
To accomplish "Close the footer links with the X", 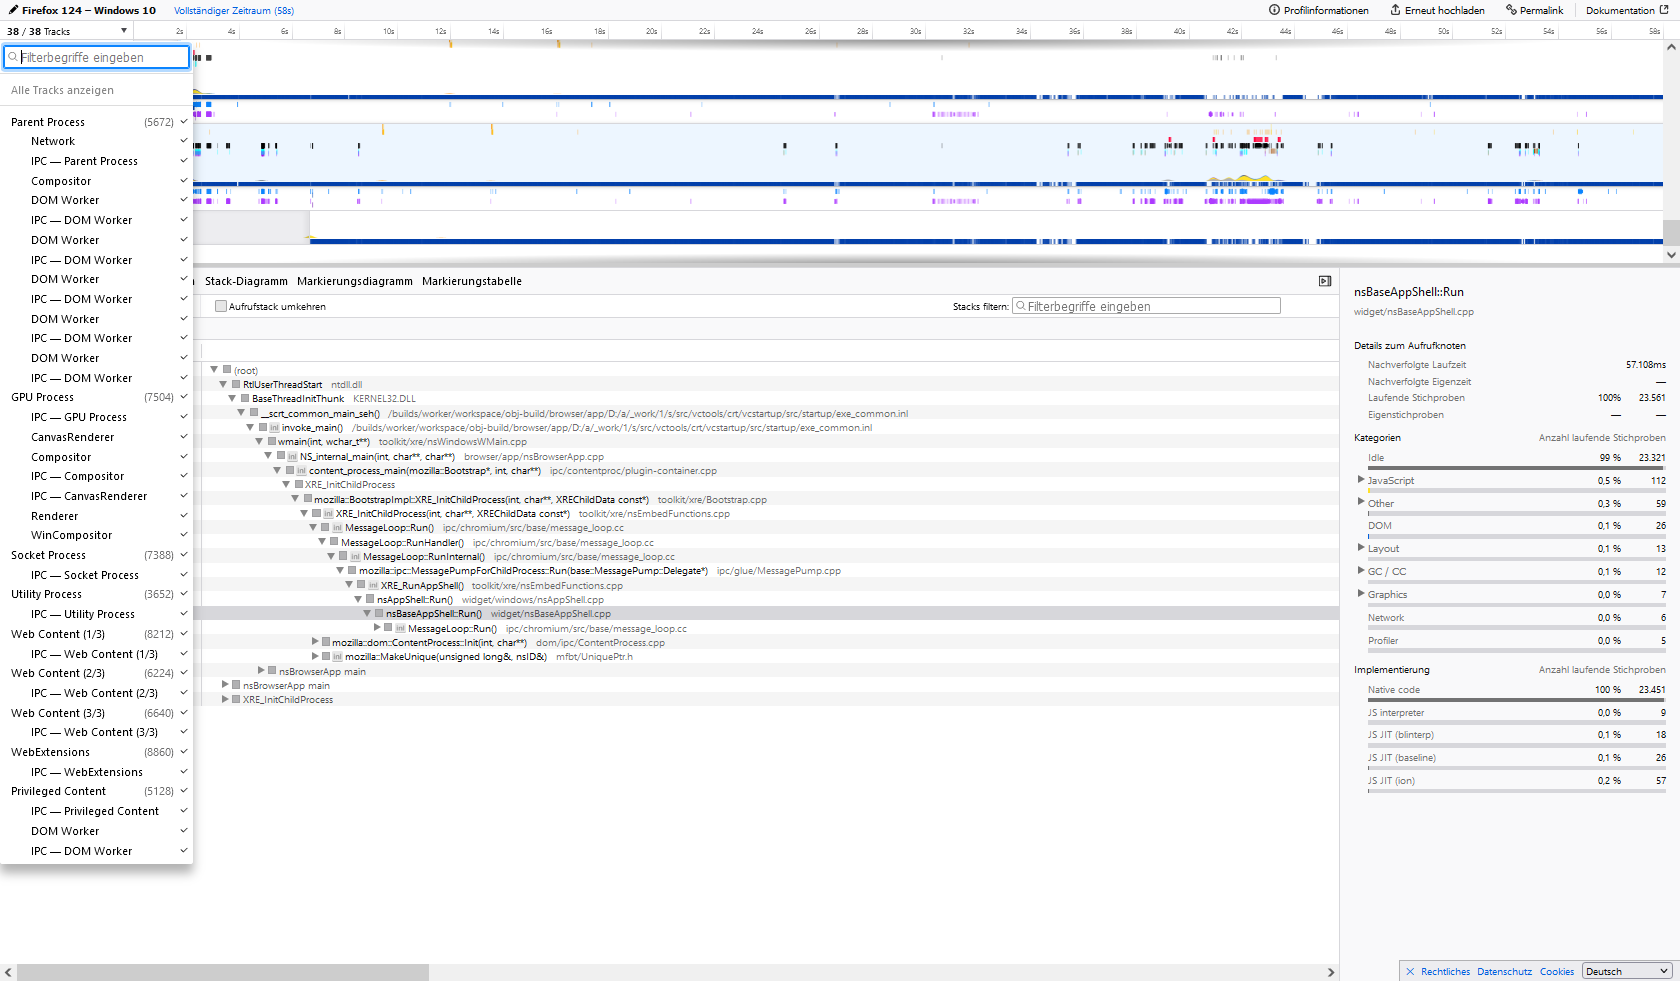I will click(1410, 971).
